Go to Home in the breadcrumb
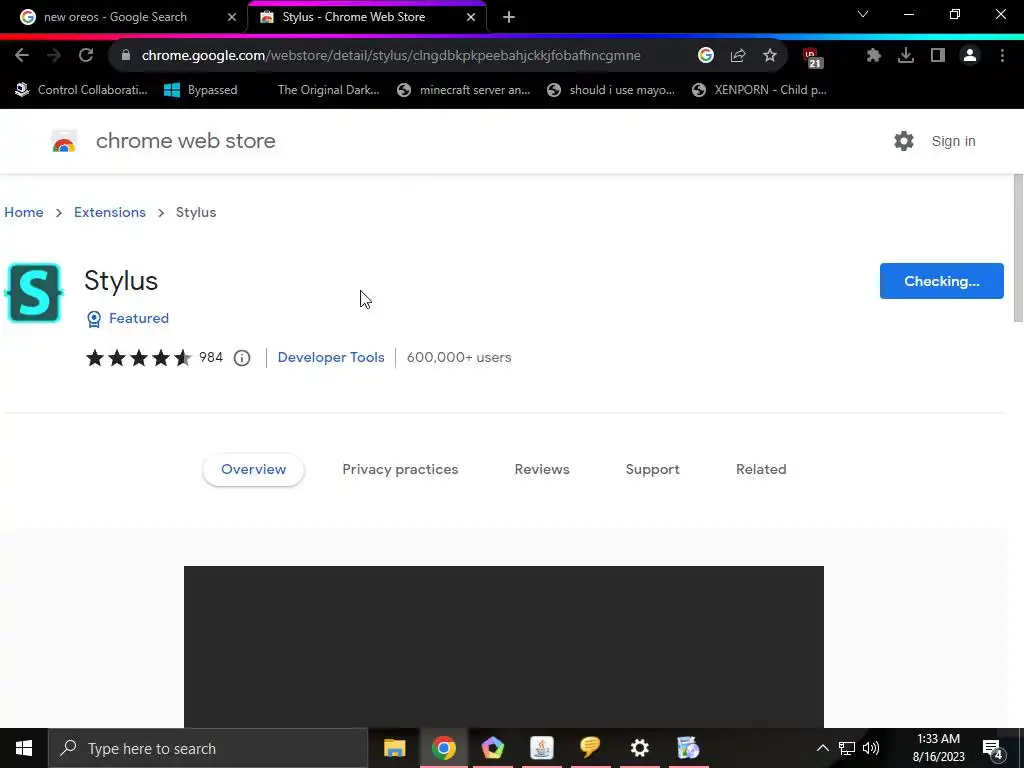This screenshot has height=768, width=1024. pos(24,212)
